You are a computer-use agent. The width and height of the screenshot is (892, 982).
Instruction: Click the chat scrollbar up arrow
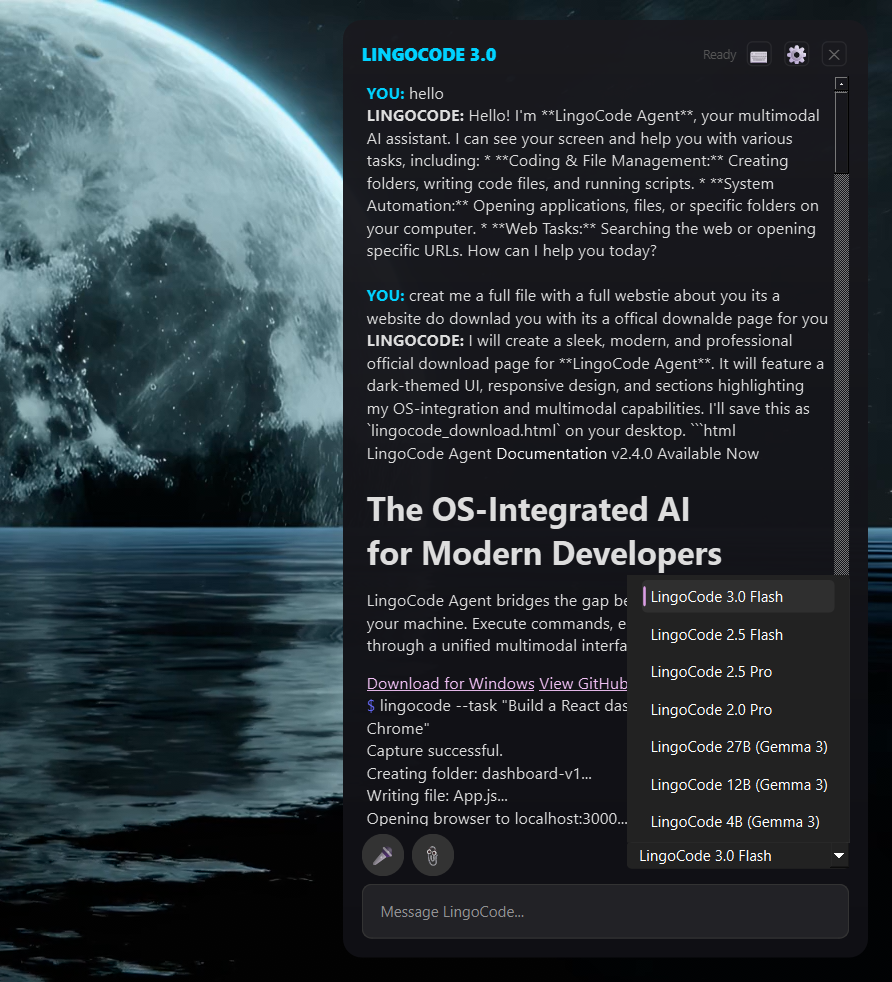pos(841,84)
